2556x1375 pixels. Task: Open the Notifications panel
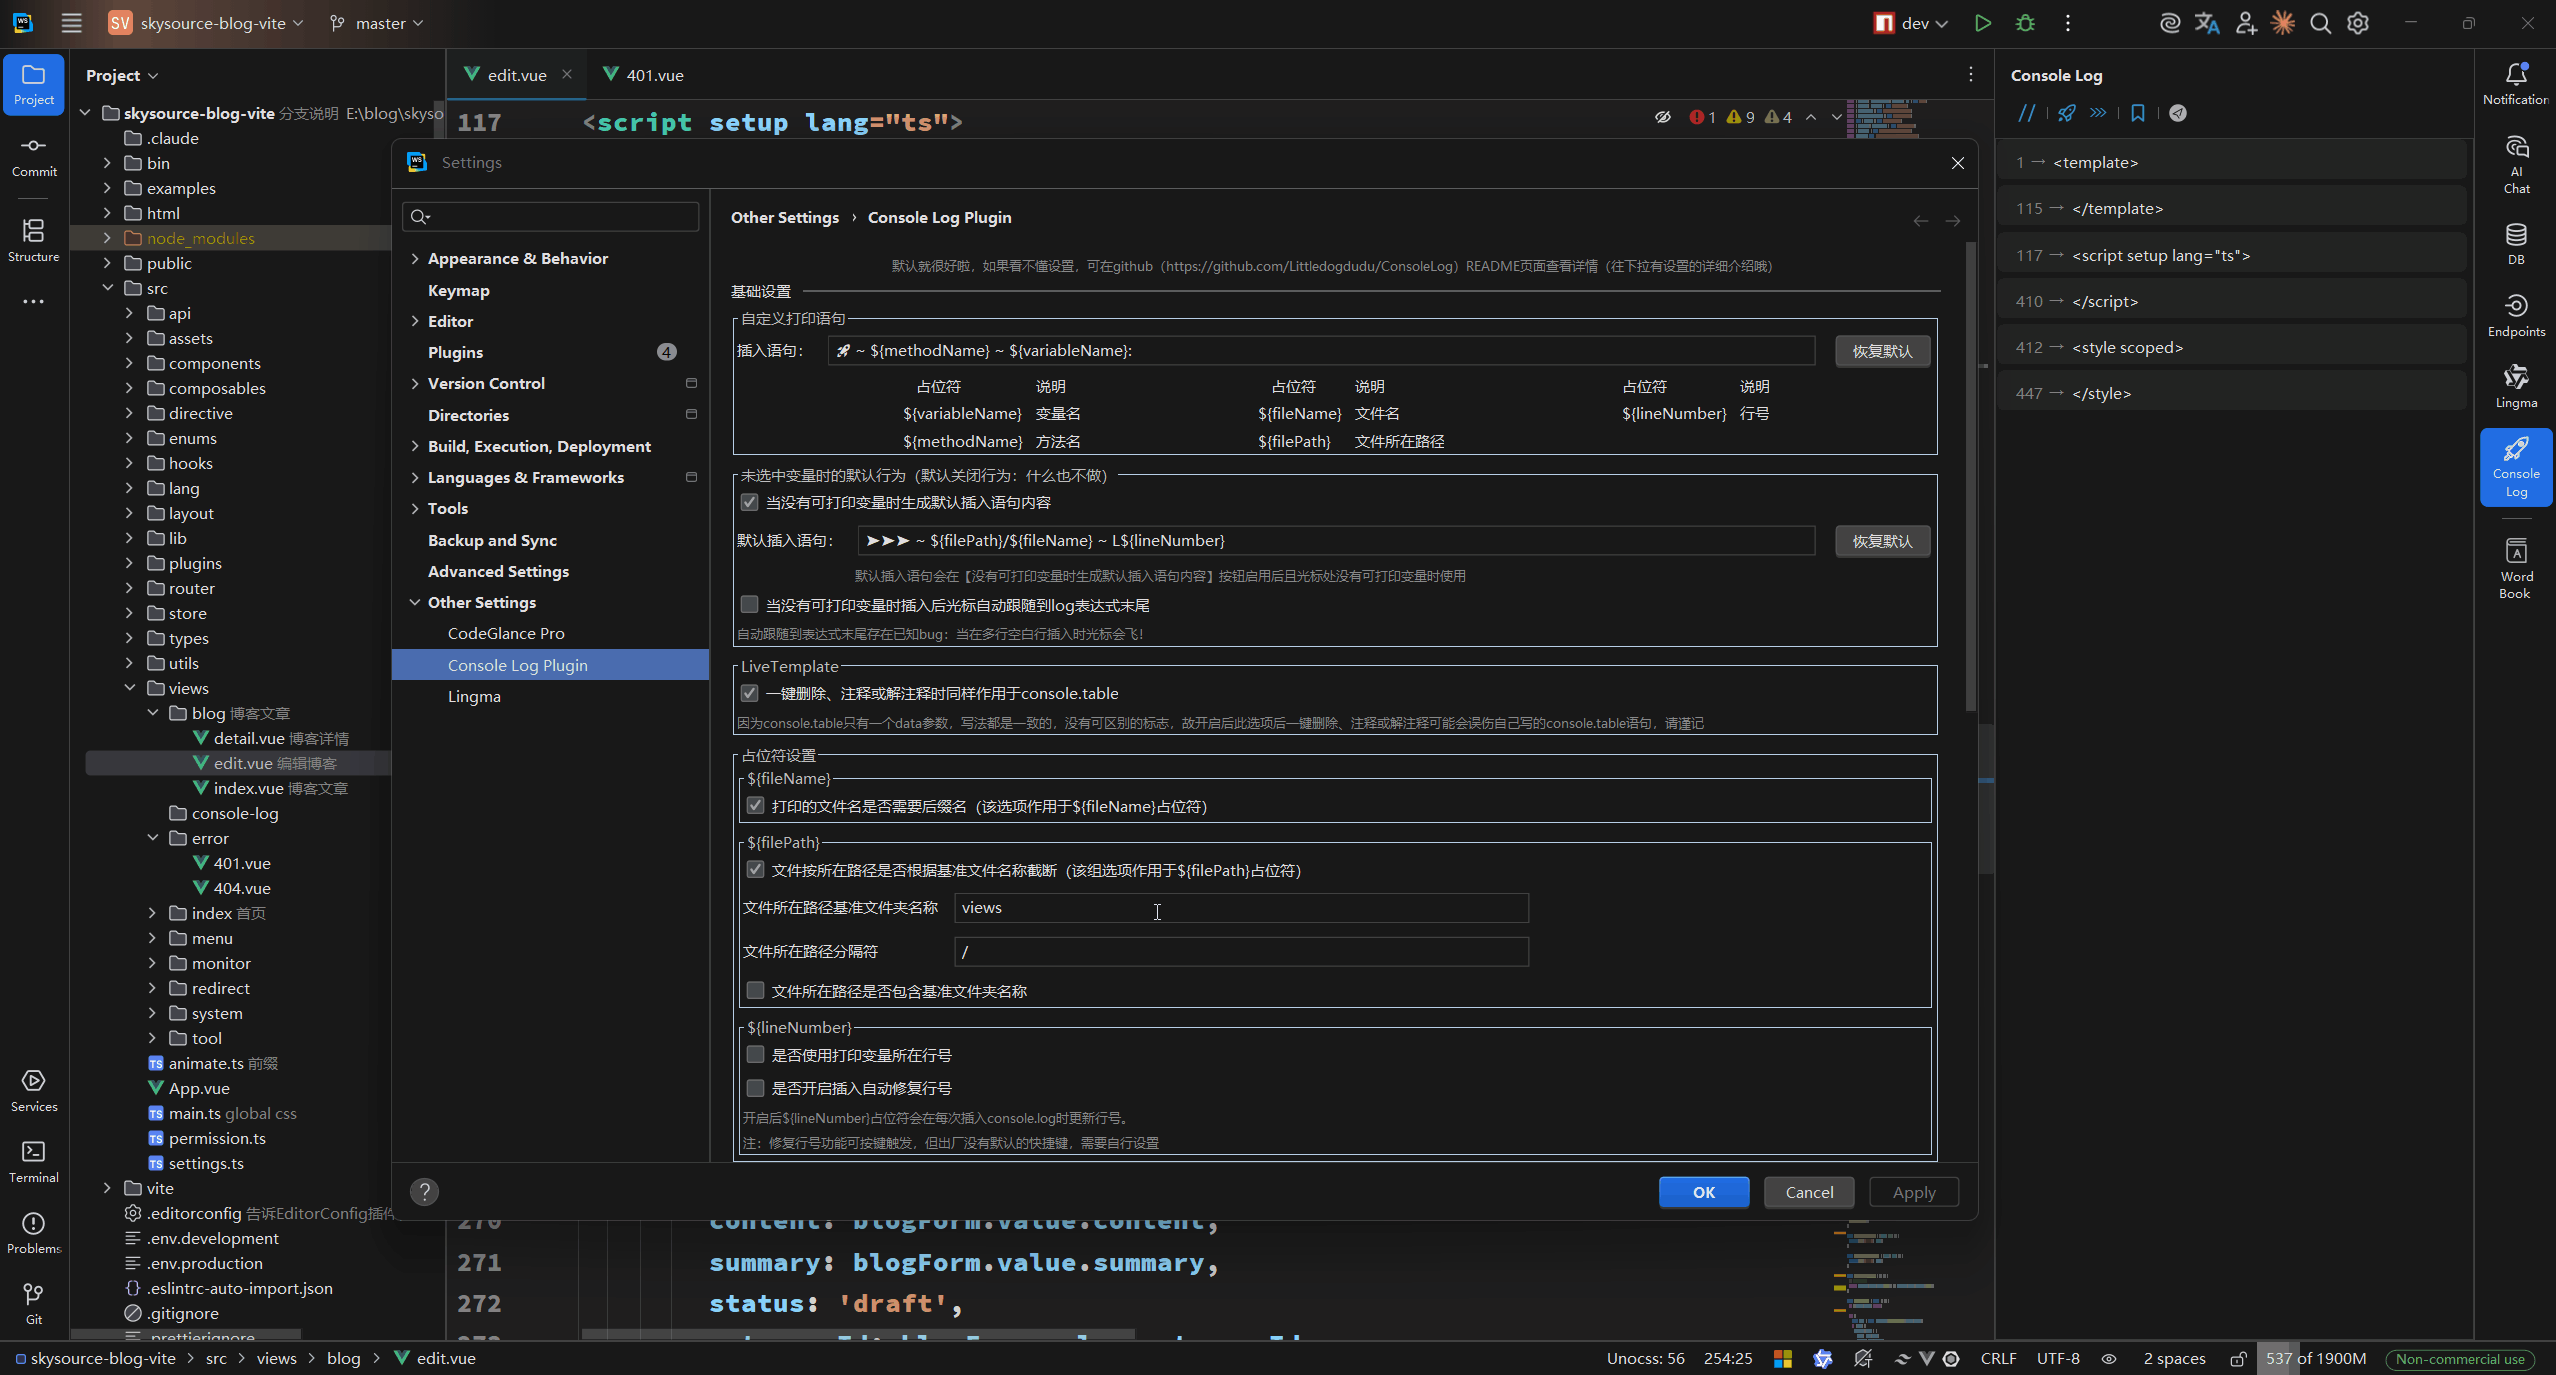click(2516, 84)
